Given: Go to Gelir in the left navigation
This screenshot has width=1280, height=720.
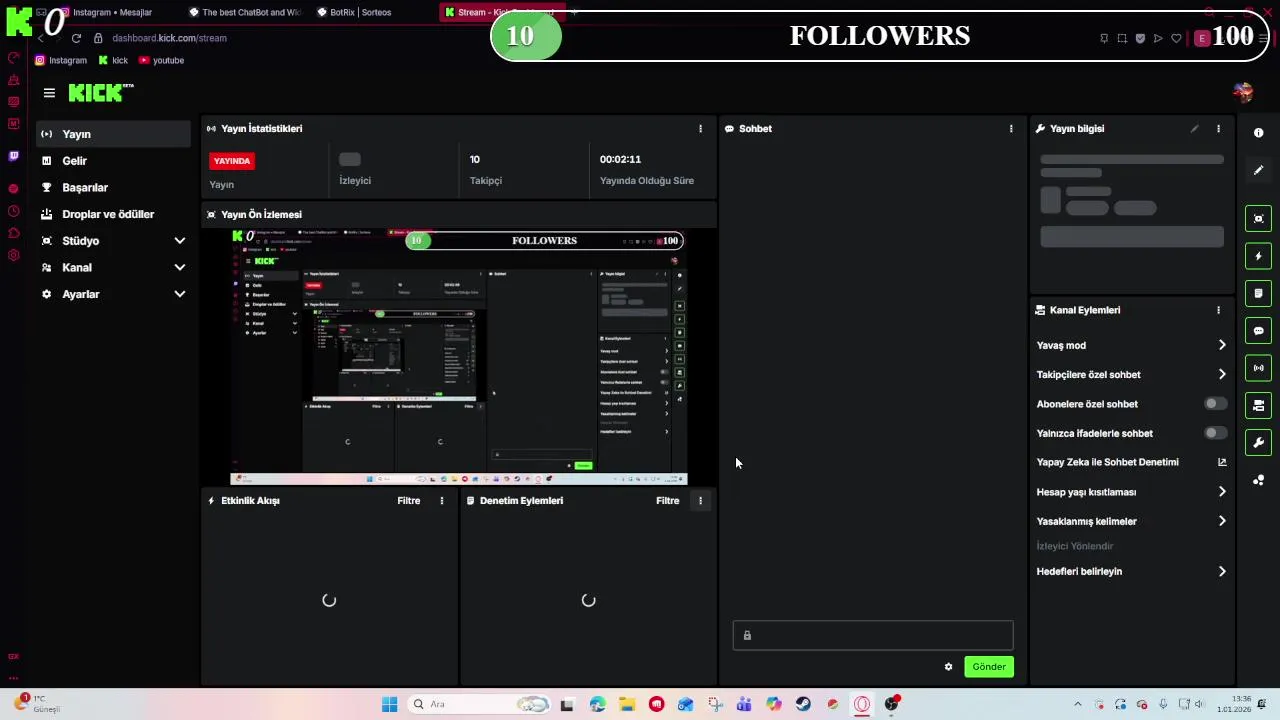Looking at the screenshot, I should [x=113, y=161].
